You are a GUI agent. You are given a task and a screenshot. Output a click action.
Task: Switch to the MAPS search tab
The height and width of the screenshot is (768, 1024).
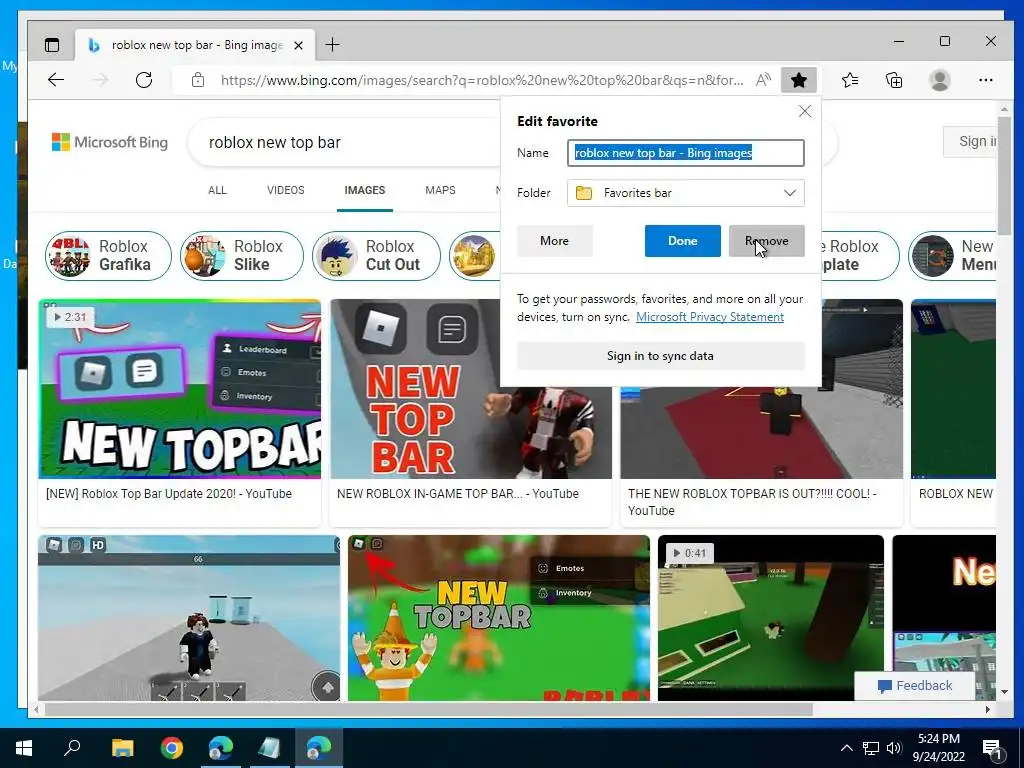click(440, 190)
